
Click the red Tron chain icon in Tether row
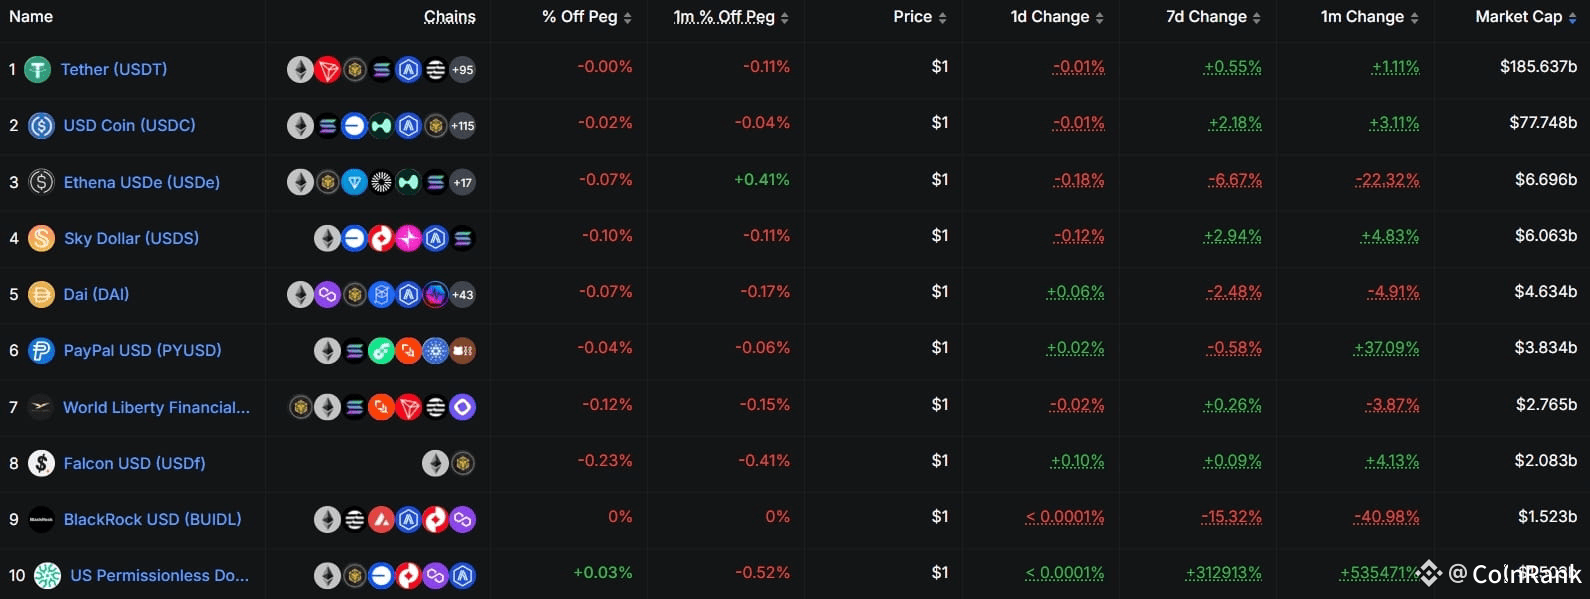327,70
